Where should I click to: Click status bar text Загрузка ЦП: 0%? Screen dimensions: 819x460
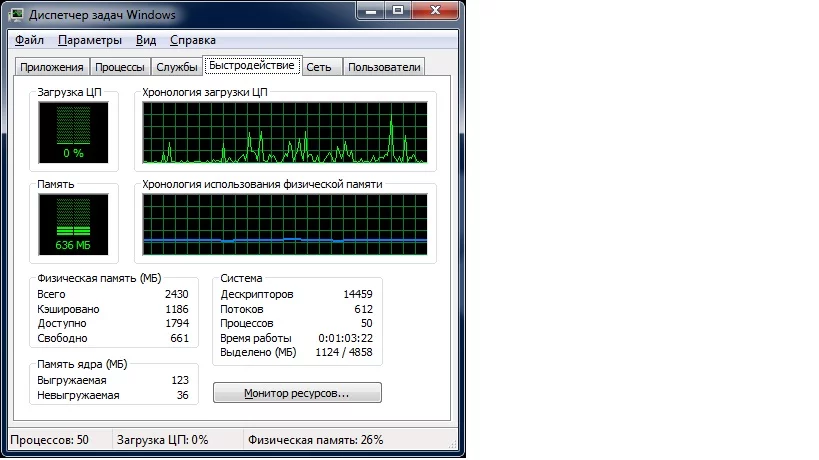(162, 440)
